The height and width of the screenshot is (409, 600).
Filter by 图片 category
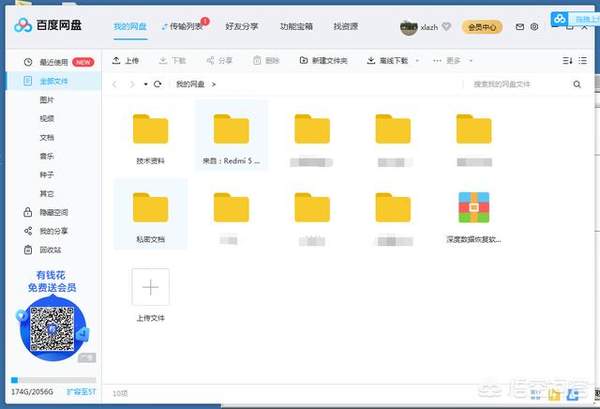[x=47, y=100]
